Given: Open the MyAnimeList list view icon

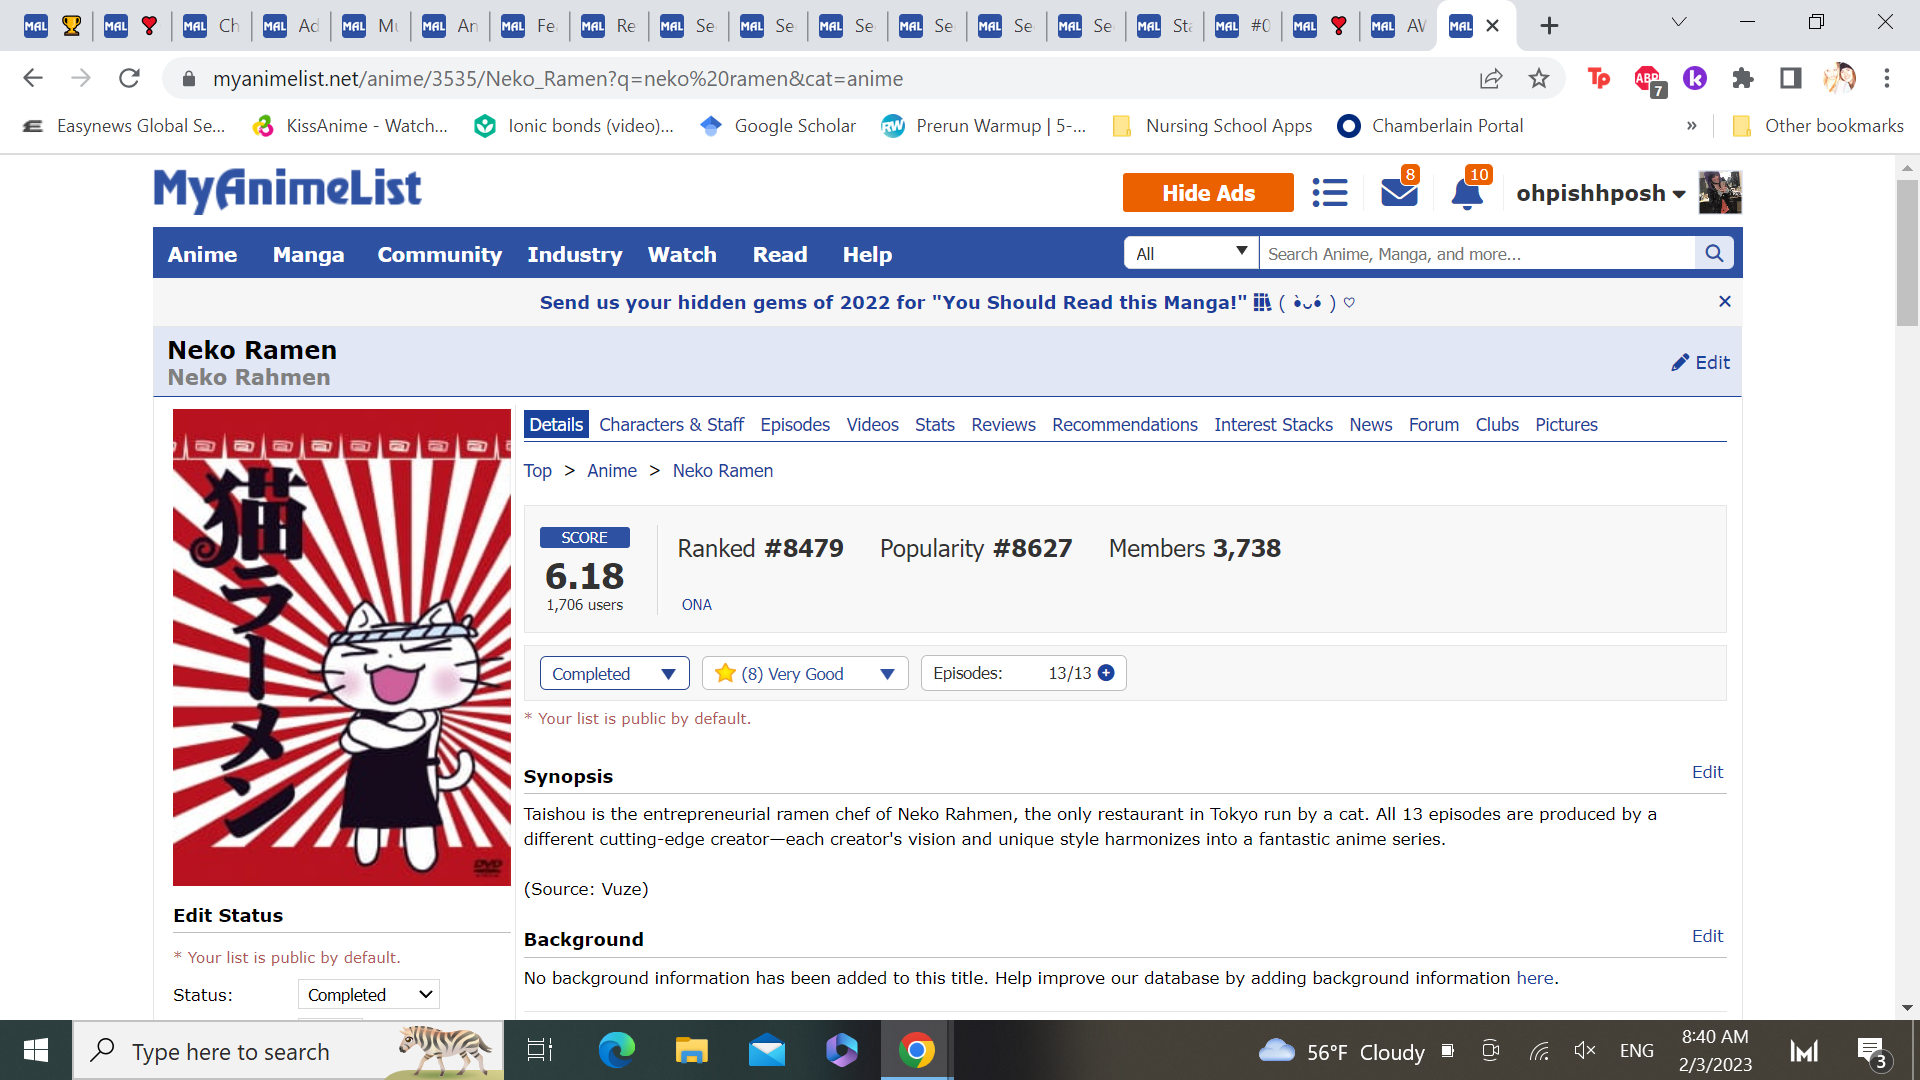Looking at the screenshot, I should (1329, 192).
